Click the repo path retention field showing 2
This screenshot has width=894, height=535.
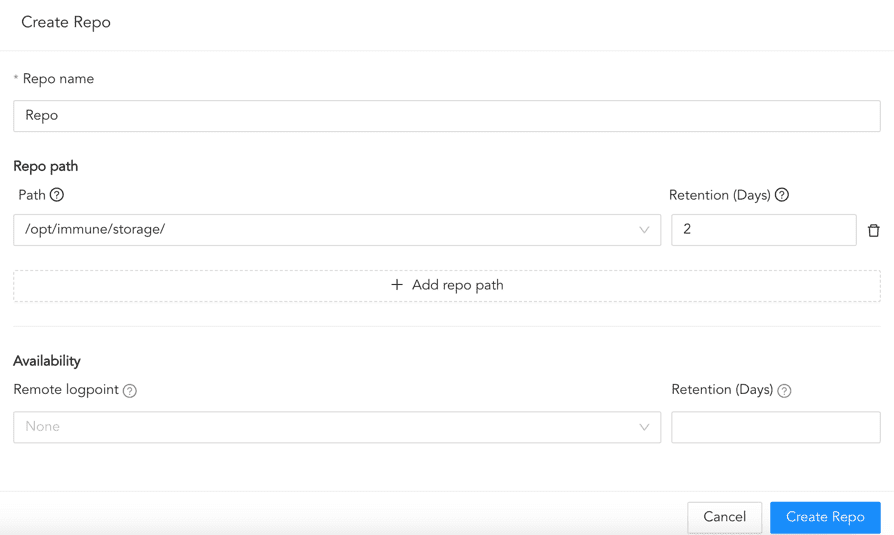pyautogui.click(x=763, y=230)
